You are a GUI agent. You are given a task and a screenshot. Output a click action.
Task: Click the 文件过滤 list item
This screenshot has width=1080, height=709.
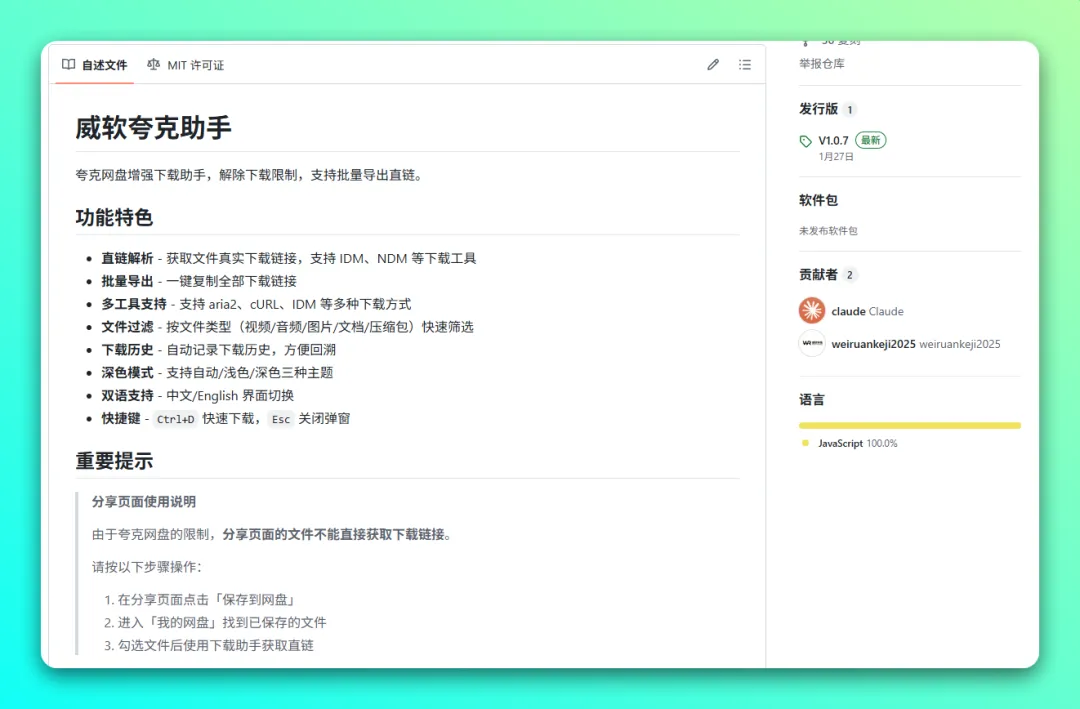287,327
